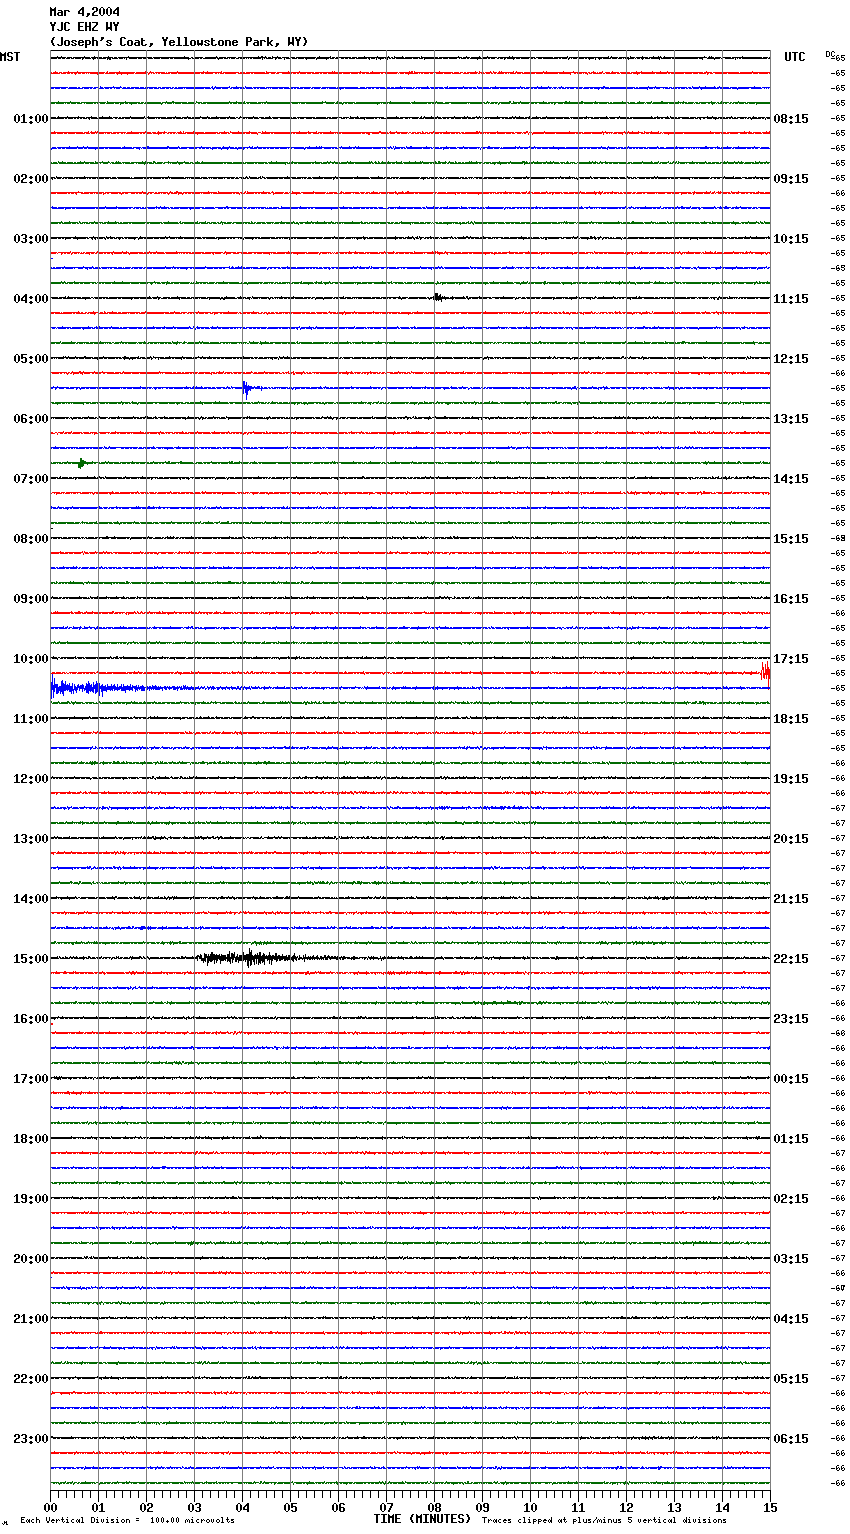Select the 03:00 MST row label
Viewport: 850px width, 1534px height.
[31, 239]
